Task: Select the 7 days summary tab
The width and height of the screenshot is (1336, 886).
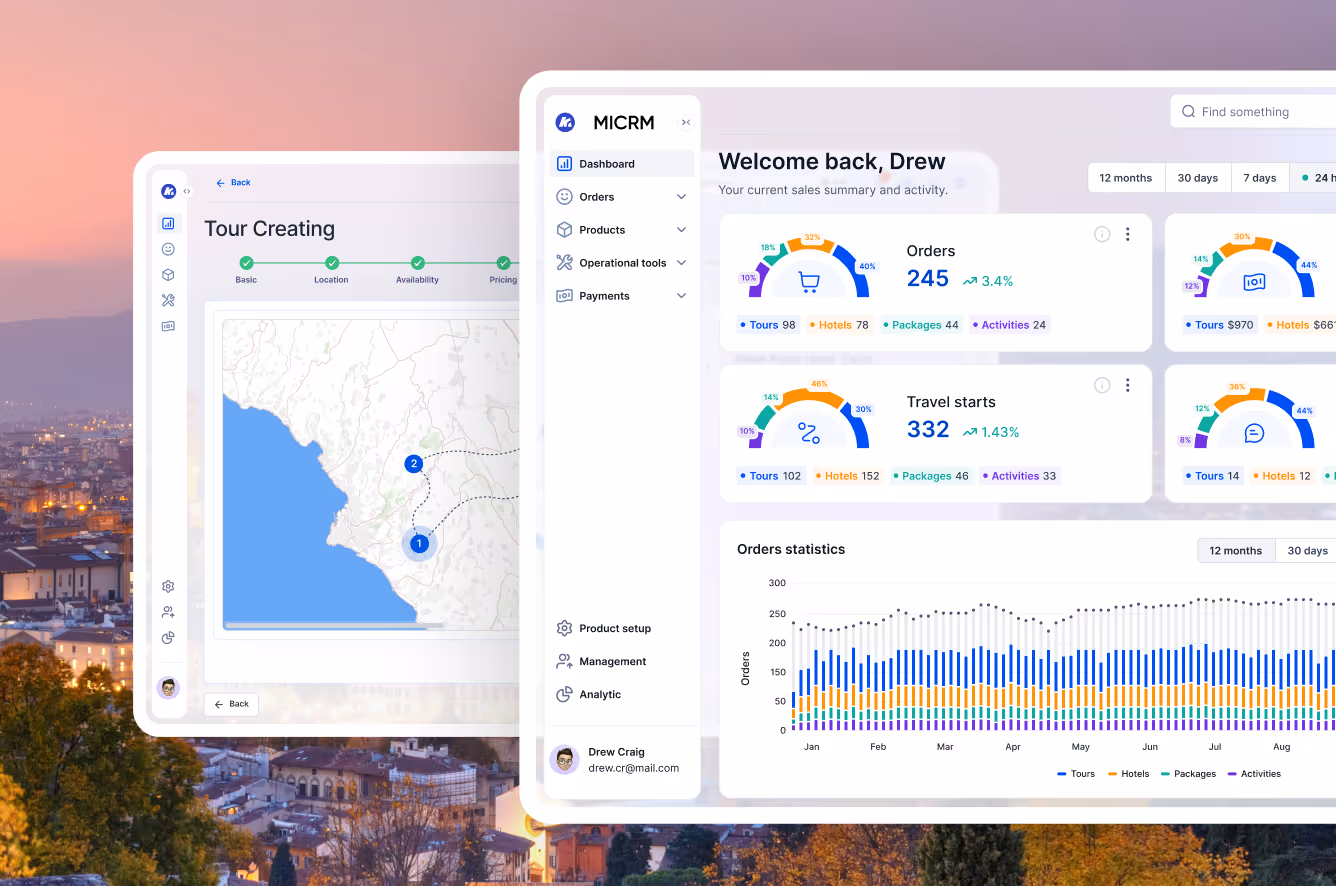Action: pyautogui.click(x=1260, y=178)
